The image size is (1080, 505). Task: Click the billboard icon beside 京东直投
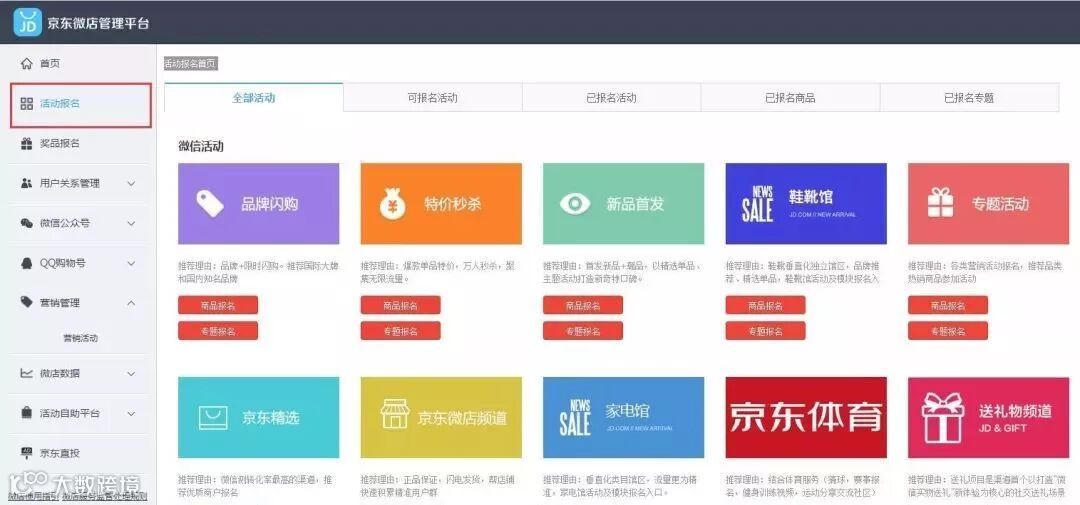pyautogui.click(x=27, y=453)
